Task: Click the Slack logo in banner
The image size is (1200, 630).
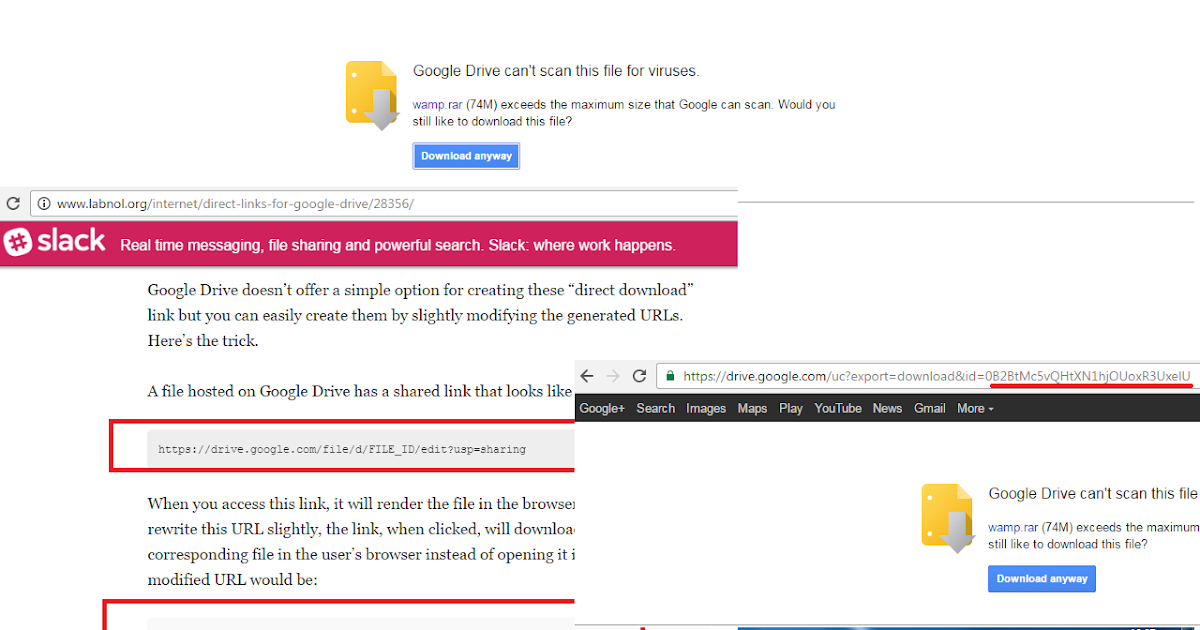Action: [x=55, y=243]
